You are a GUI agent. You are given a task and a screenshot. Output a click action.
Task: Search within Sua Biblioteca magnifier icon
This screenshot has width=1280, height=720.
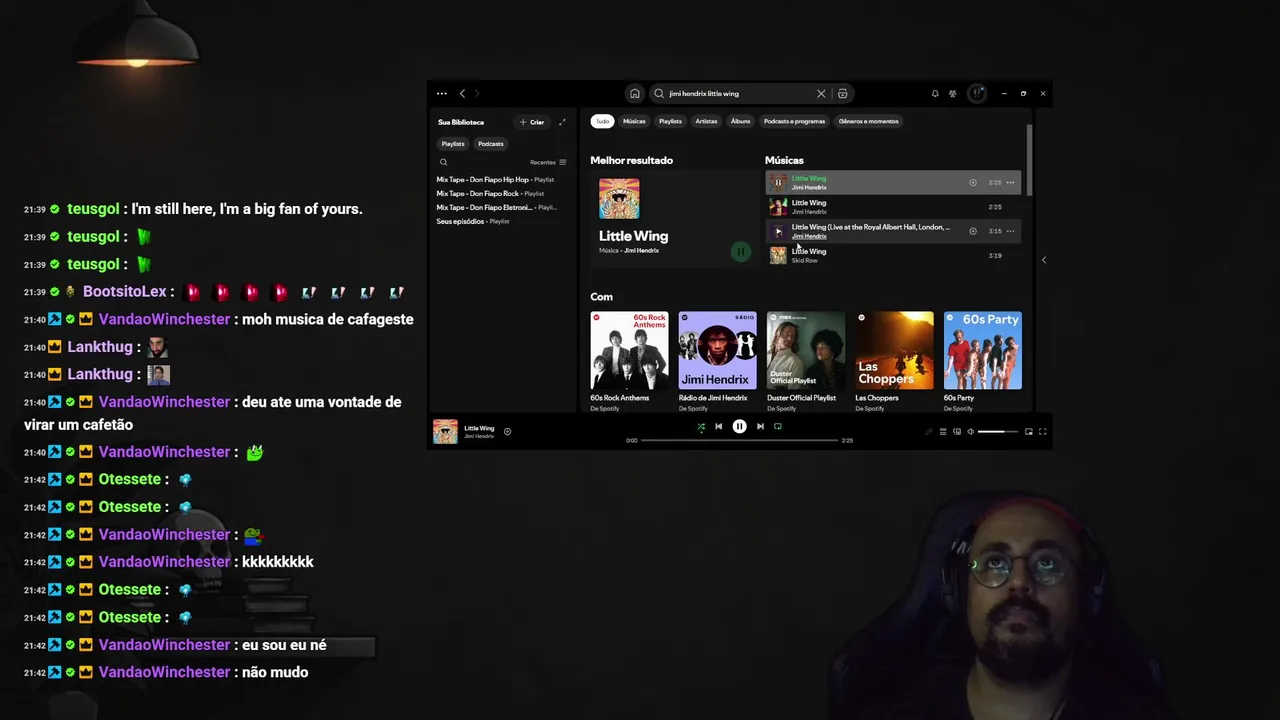[443, 162]
